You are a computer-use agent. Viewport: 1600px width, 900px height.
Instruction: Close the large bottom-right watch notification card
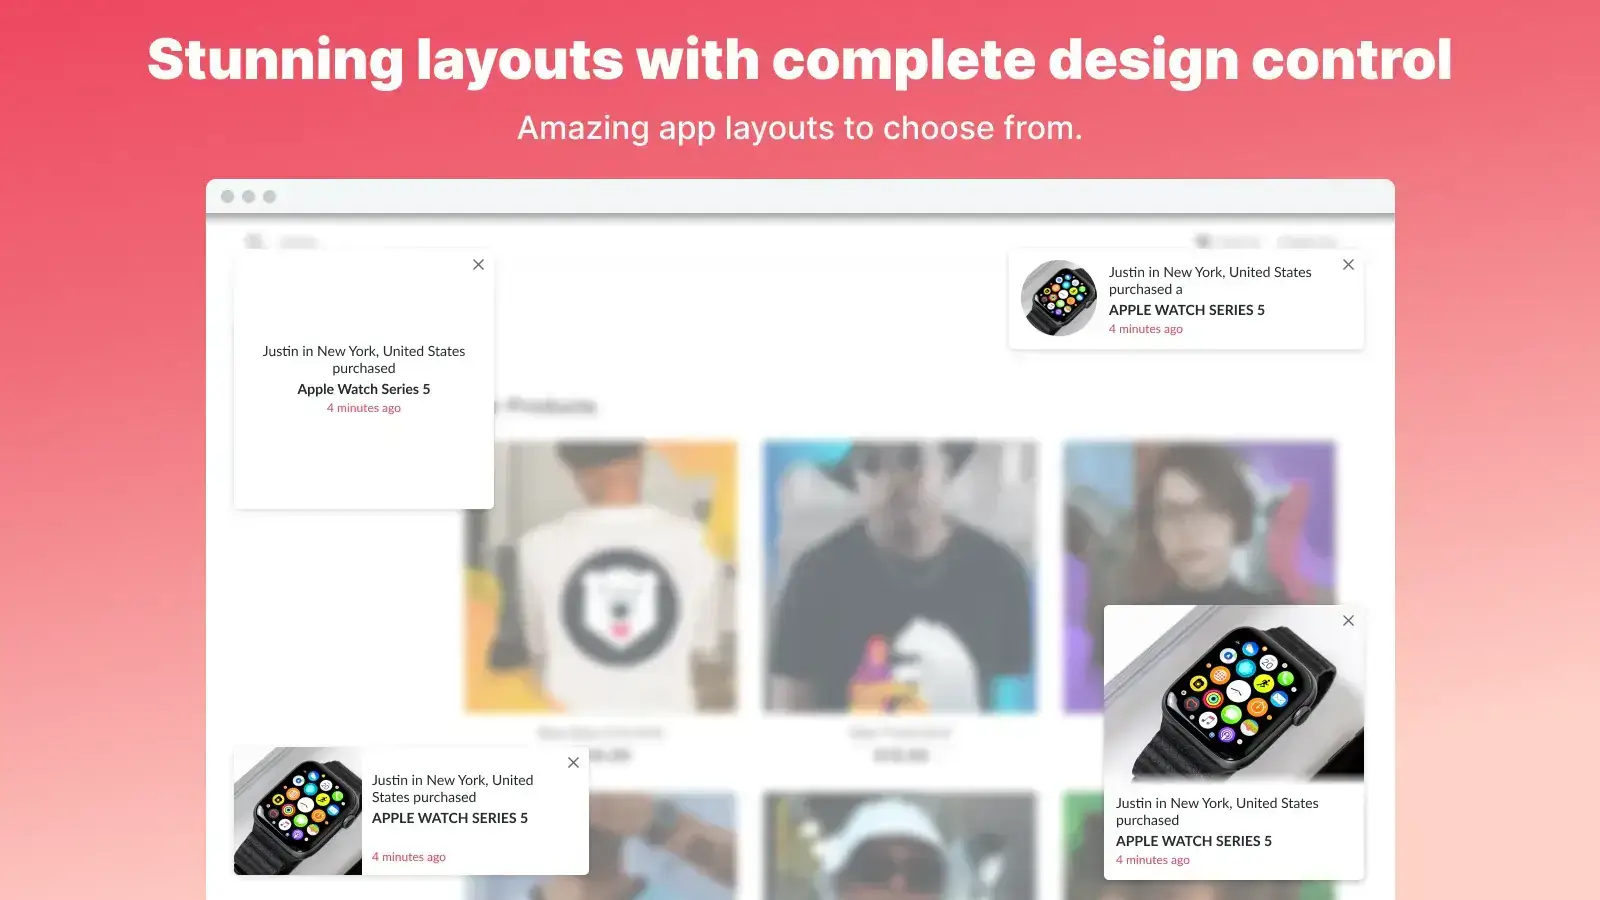[1348, 621]
